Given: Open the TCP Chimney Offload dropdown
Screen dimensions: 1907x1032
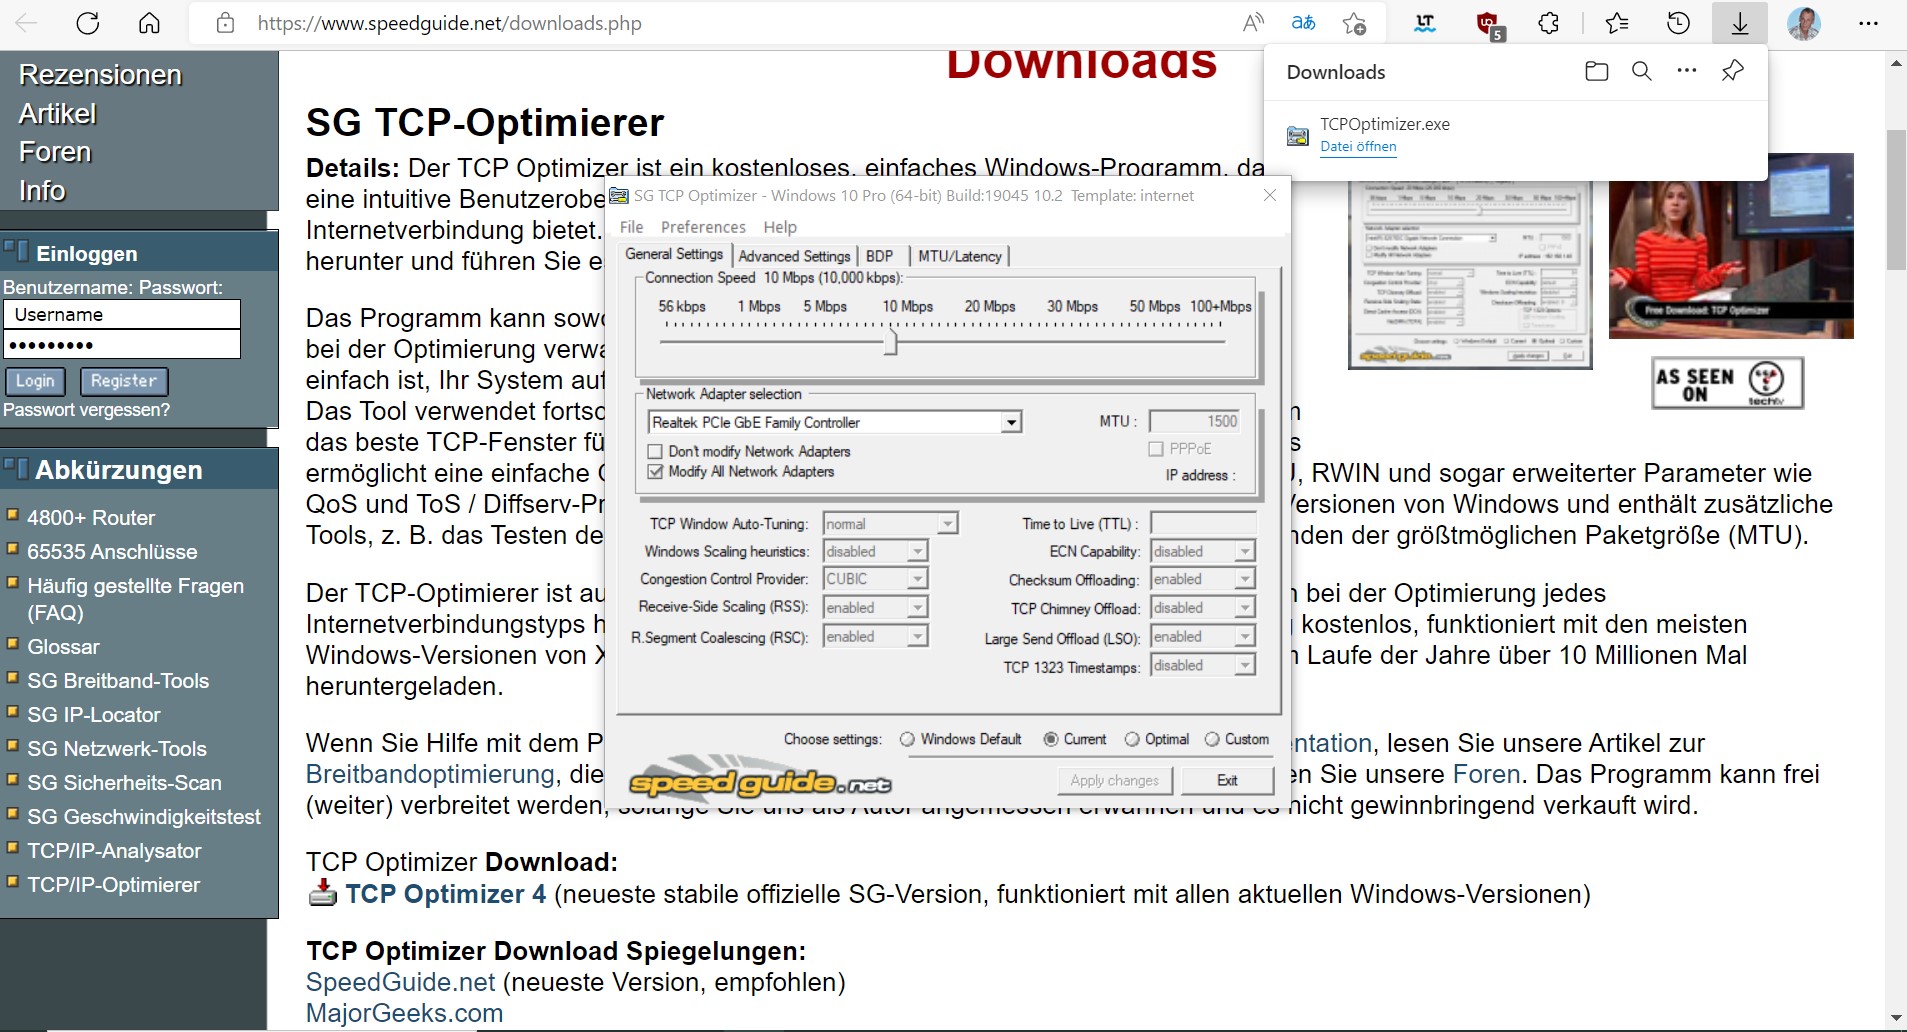Looking at the screenshot, I should coord(1244,608).
